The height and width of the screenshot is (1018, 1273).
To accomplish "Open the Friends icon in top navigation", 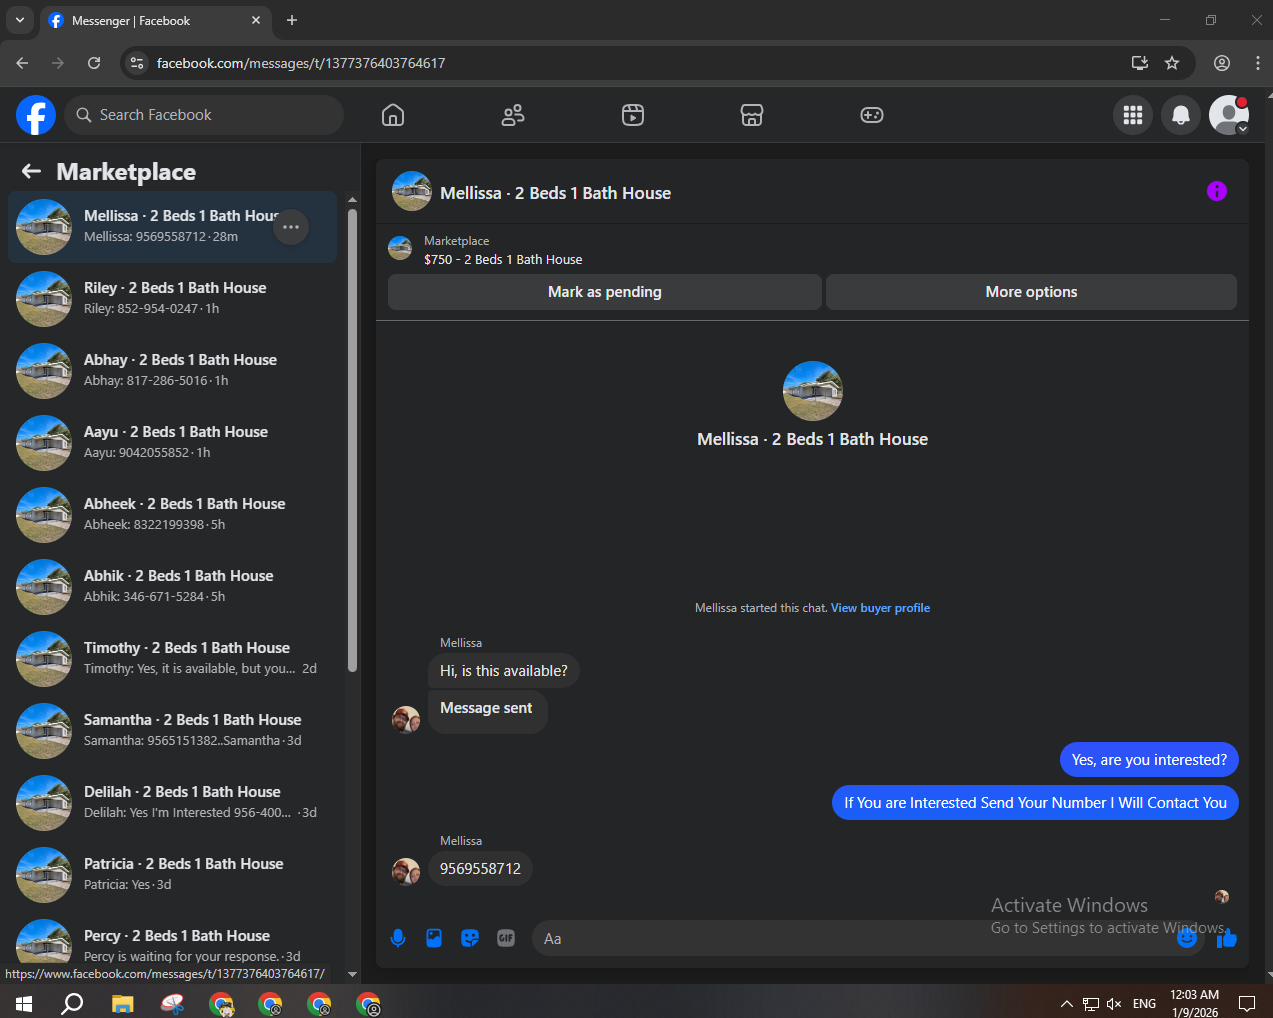I will (513, 115).
